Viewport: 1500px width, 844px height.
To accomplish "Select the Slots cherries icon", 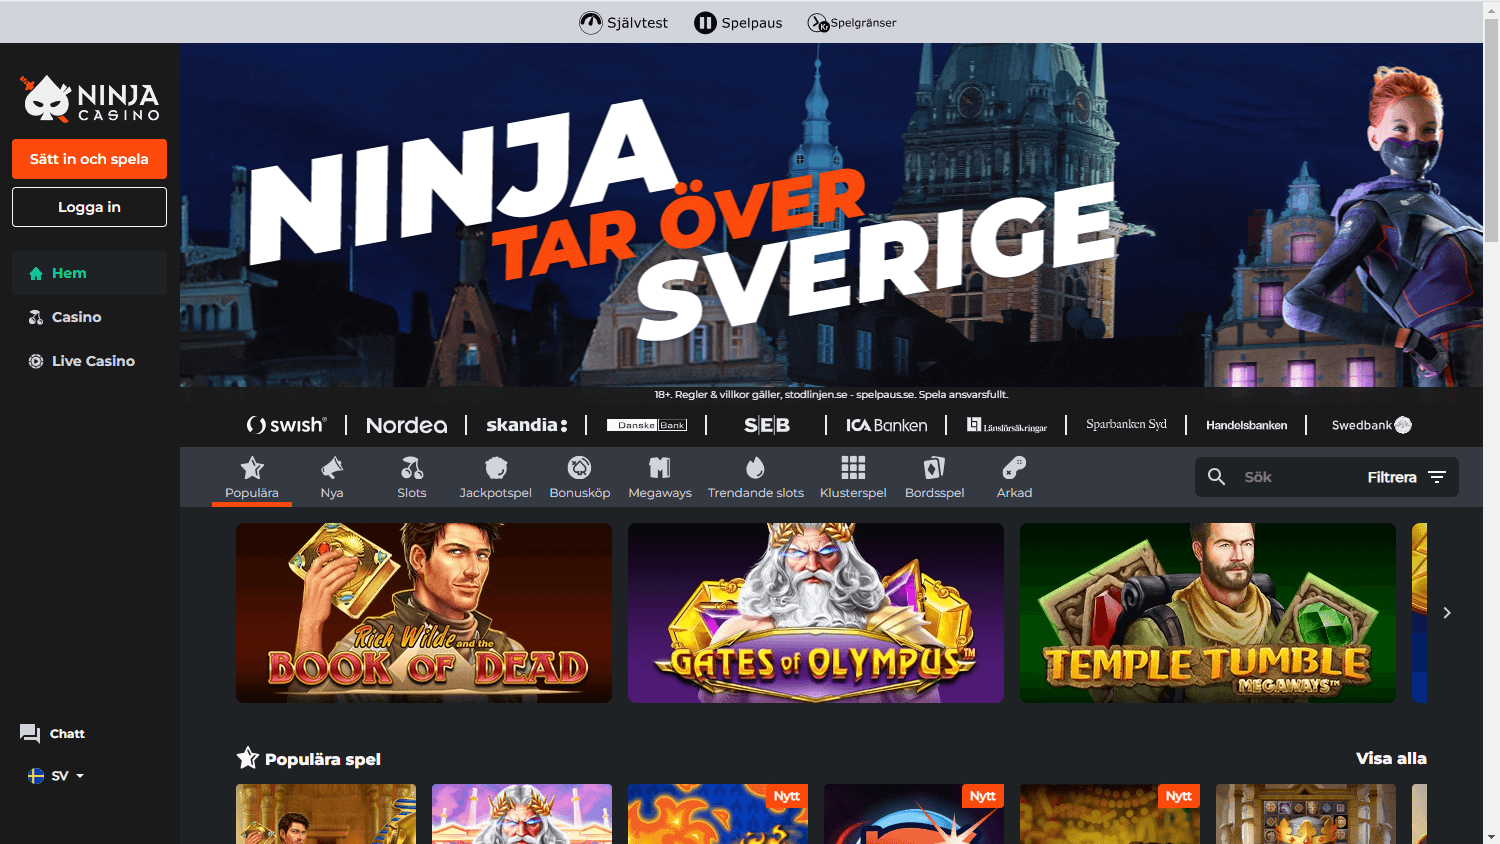I will coord(412,467).
